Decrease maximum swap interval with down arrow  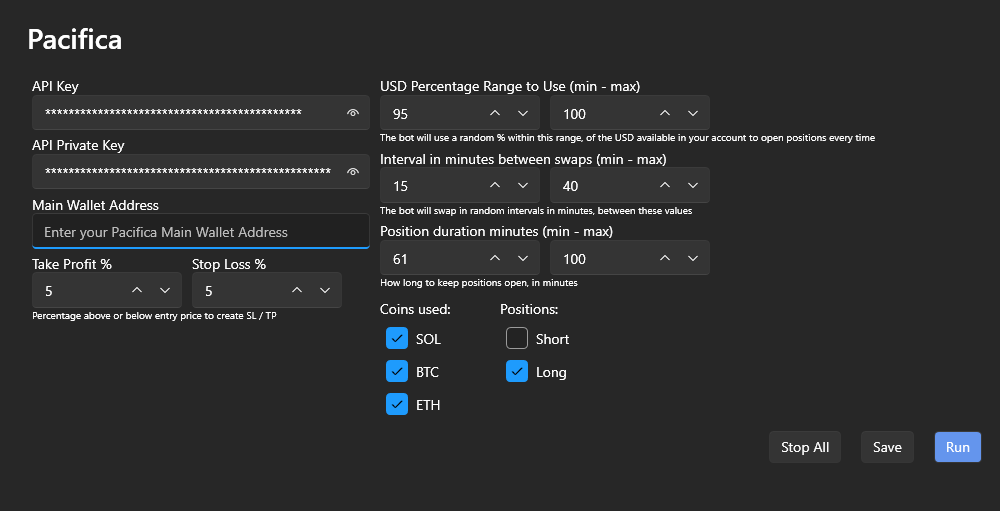pos(693,186)
